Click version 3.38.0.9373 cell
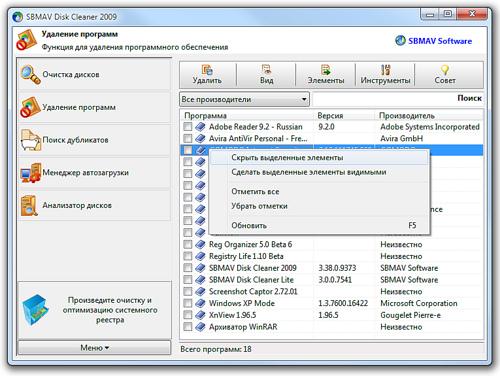Image resolution: width=500 pixels, height=376 pixels. 337,268
